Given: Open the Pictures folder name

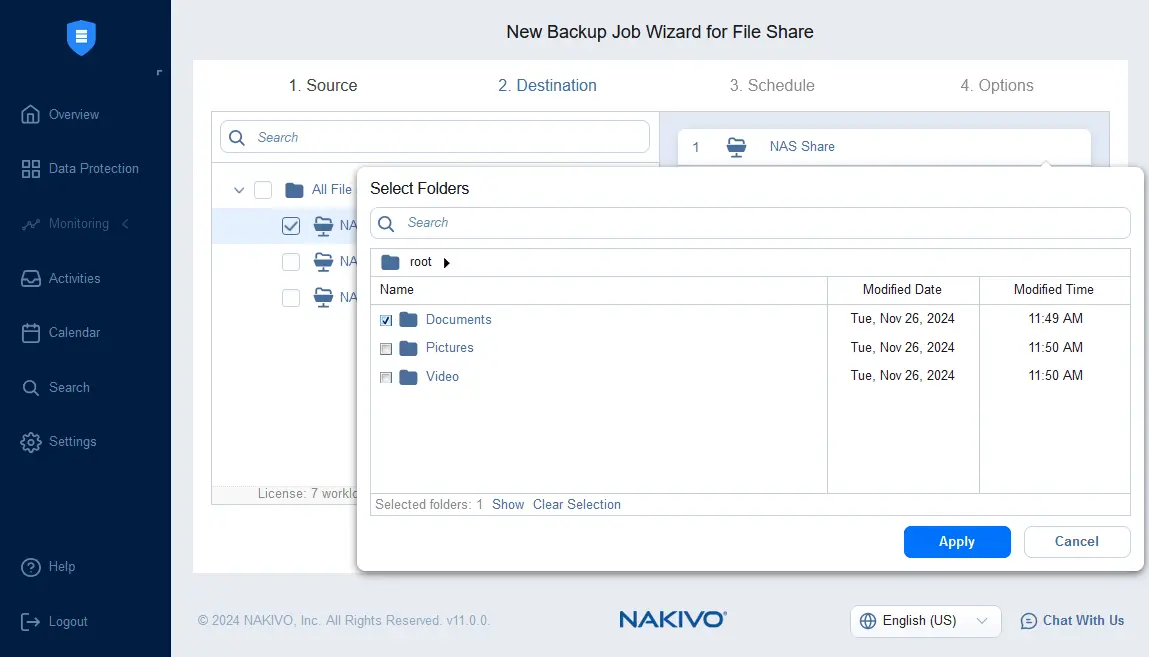Looking at the screenshot, I should 450,349.
